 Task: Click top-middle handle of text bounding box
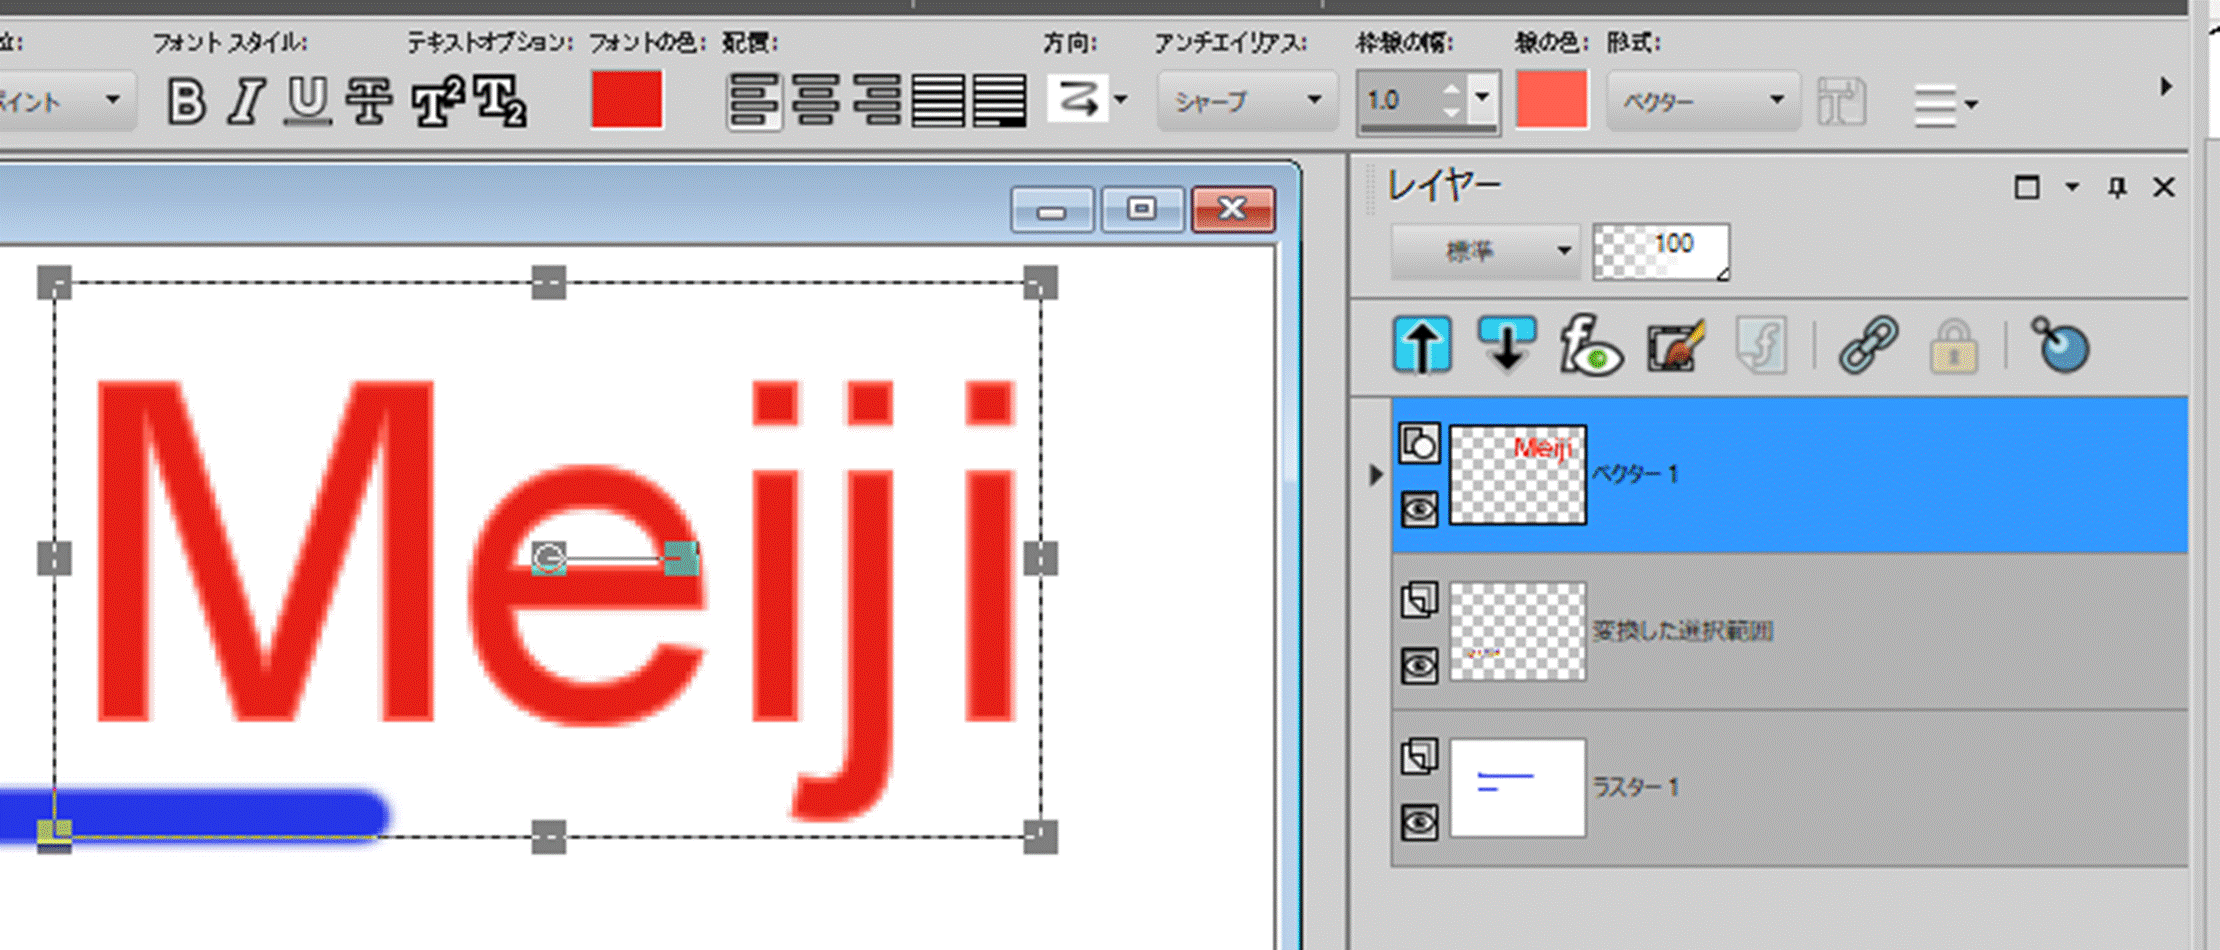(549, 282)
